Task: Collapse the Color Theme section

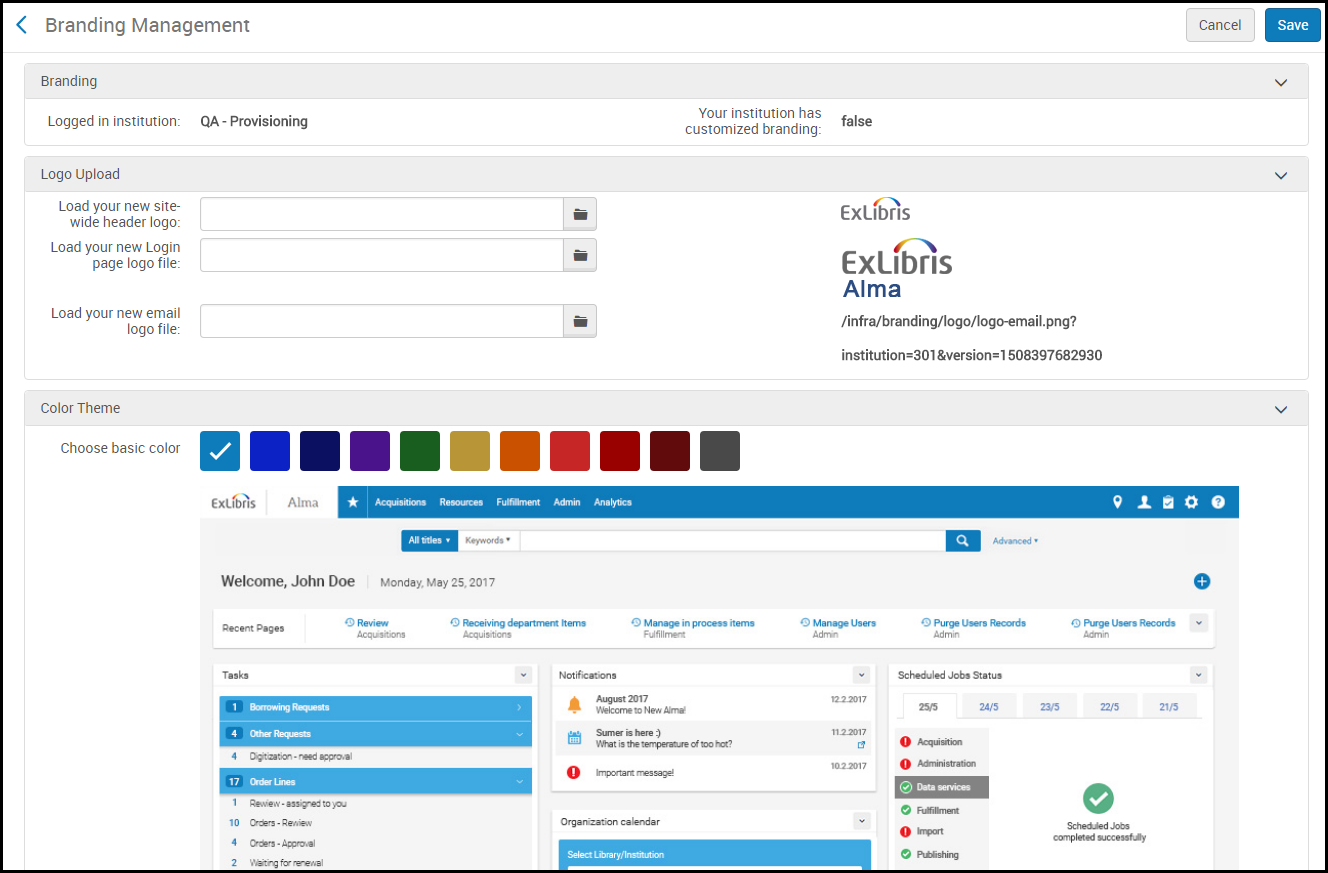Action: coord(1281,409)
